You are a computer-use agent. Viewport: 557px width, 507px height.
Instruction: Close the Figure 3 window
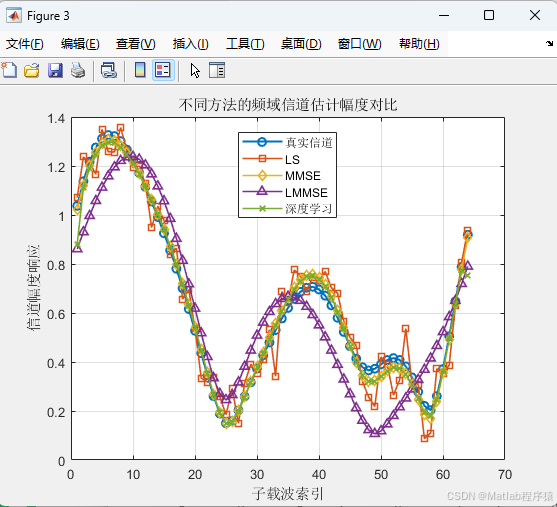coord(535,15)
